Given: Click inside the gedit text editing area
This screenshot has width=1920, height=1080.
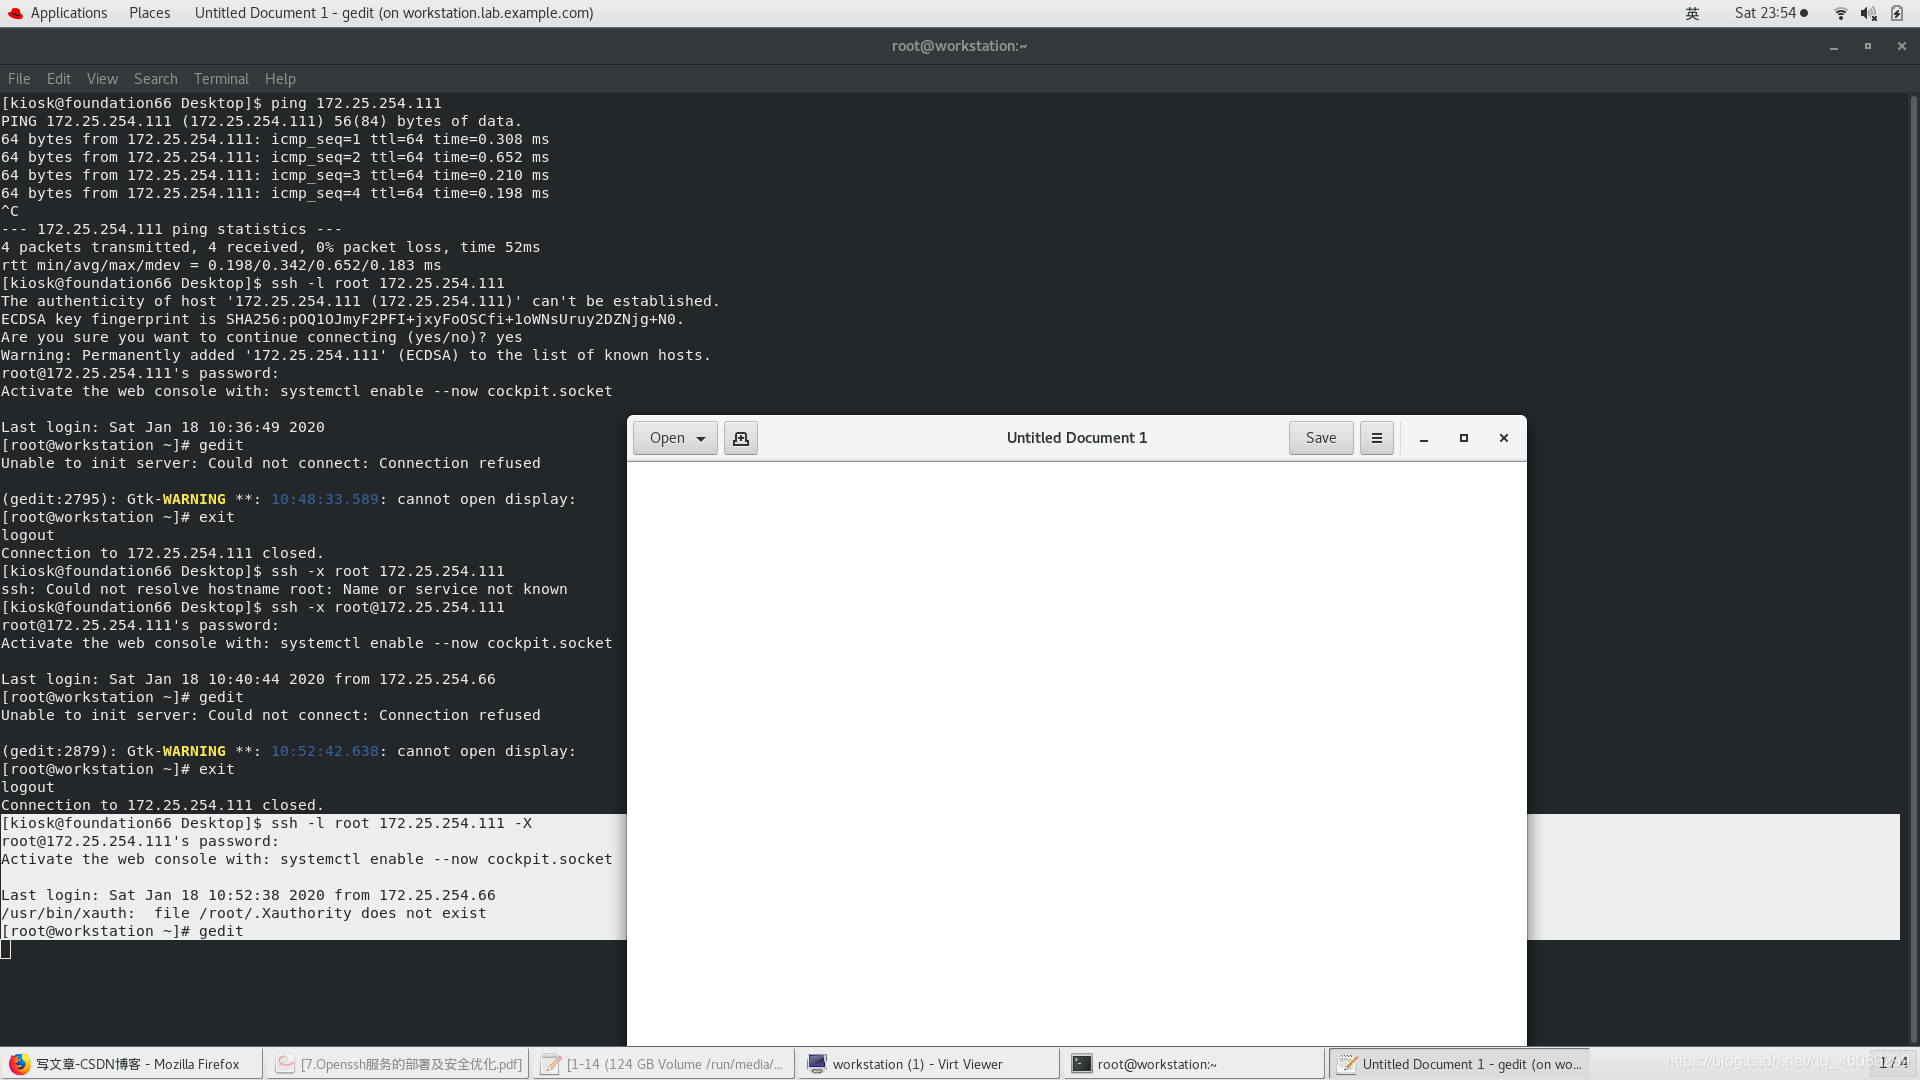Looking at the screenshot, I should [x=1077, y=753].
